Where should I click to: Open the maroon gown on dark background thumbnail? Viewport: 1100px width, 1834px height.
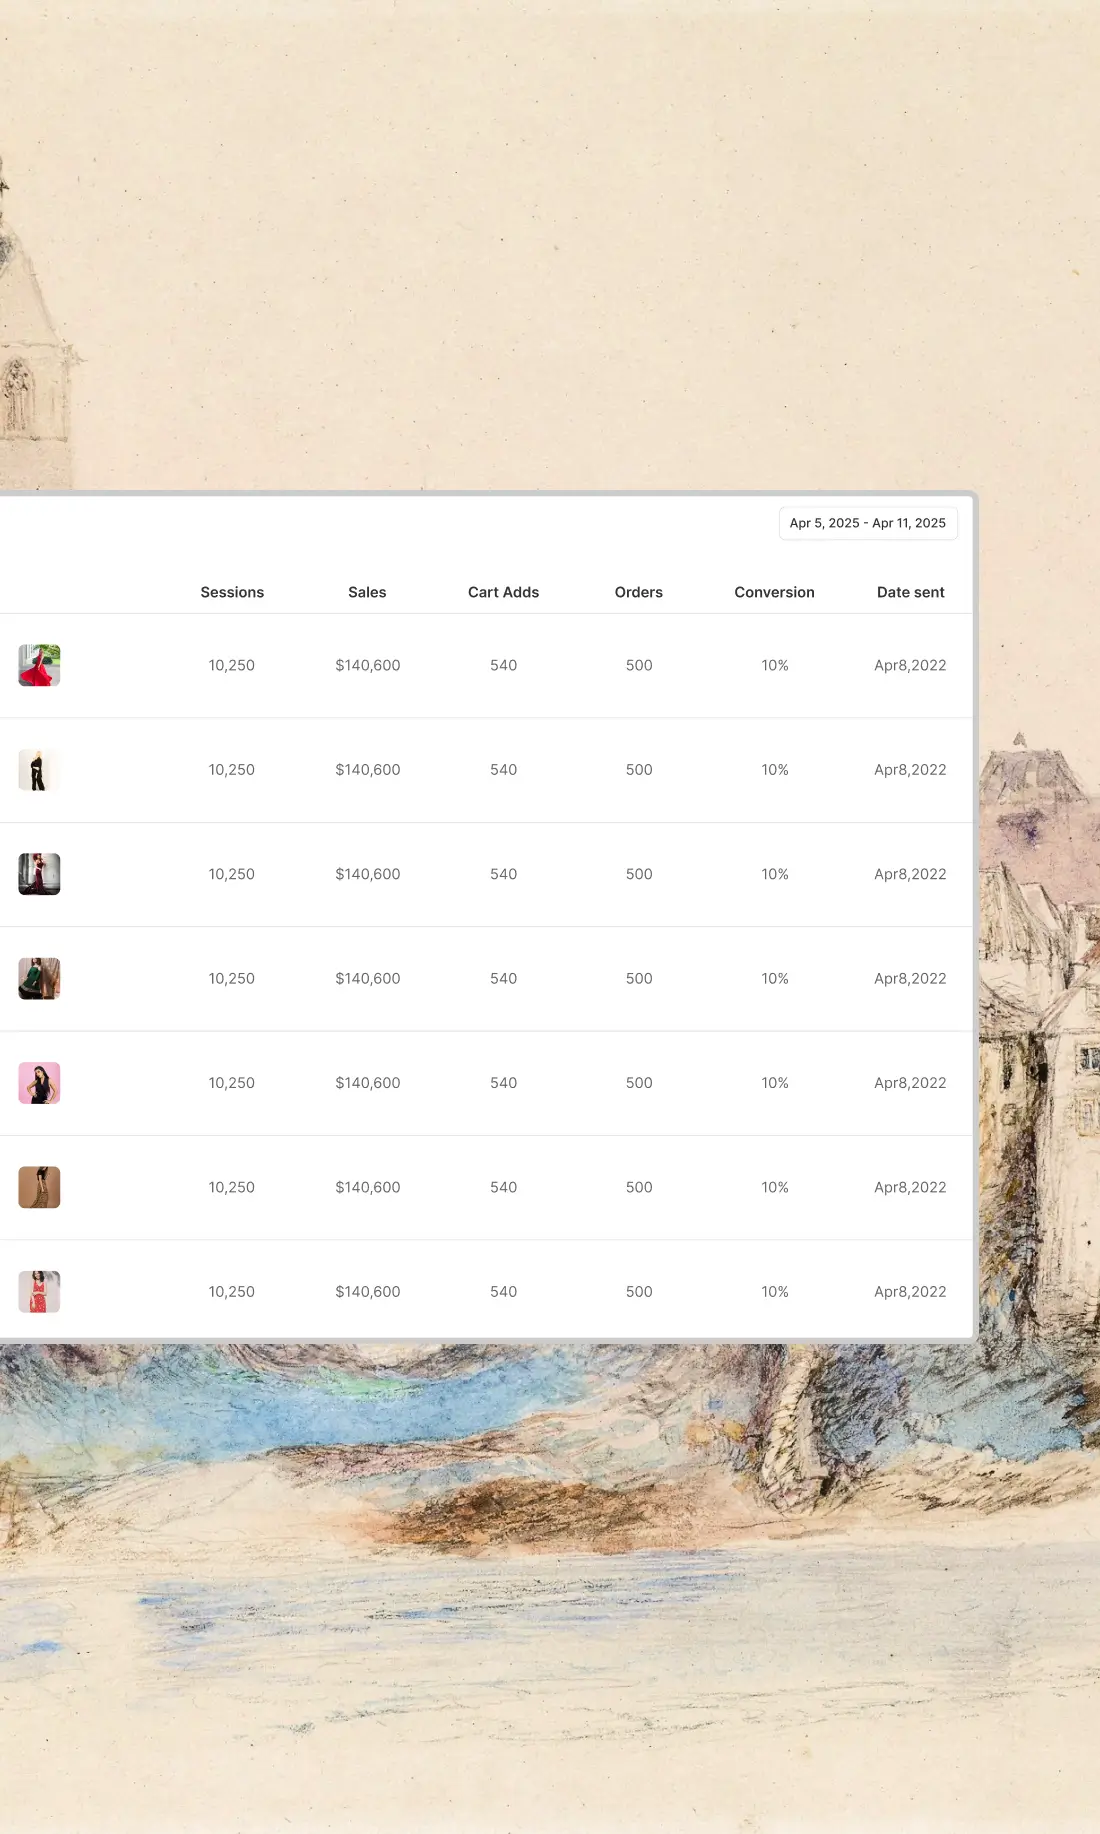tap(39, 874)
